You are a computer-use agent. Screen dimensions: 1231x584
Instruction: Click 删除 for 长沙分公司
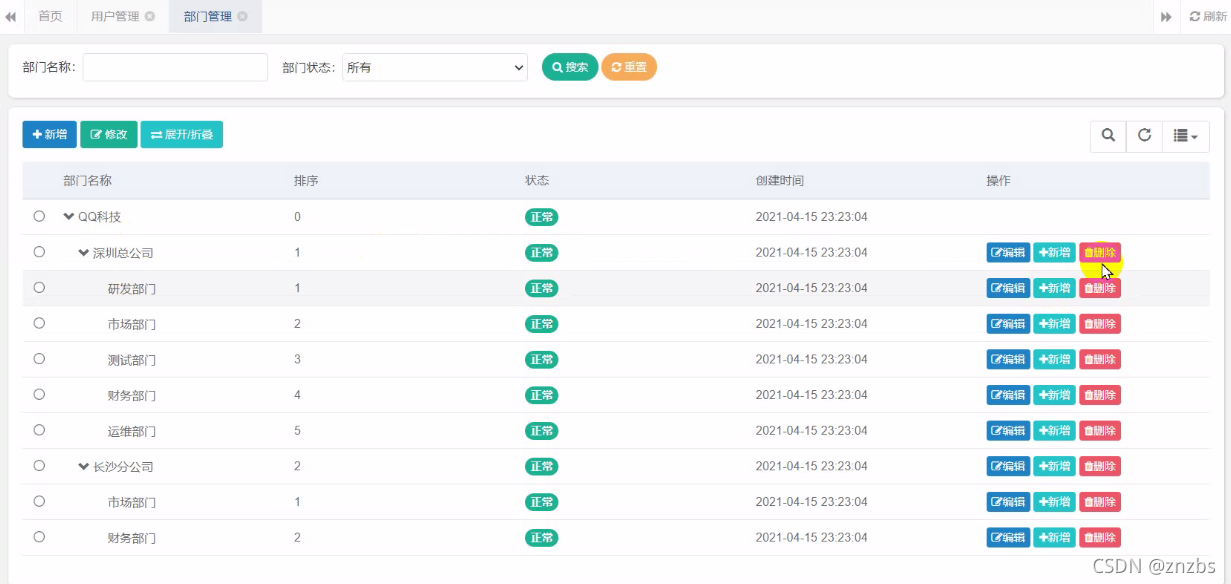pos(1100,466)
